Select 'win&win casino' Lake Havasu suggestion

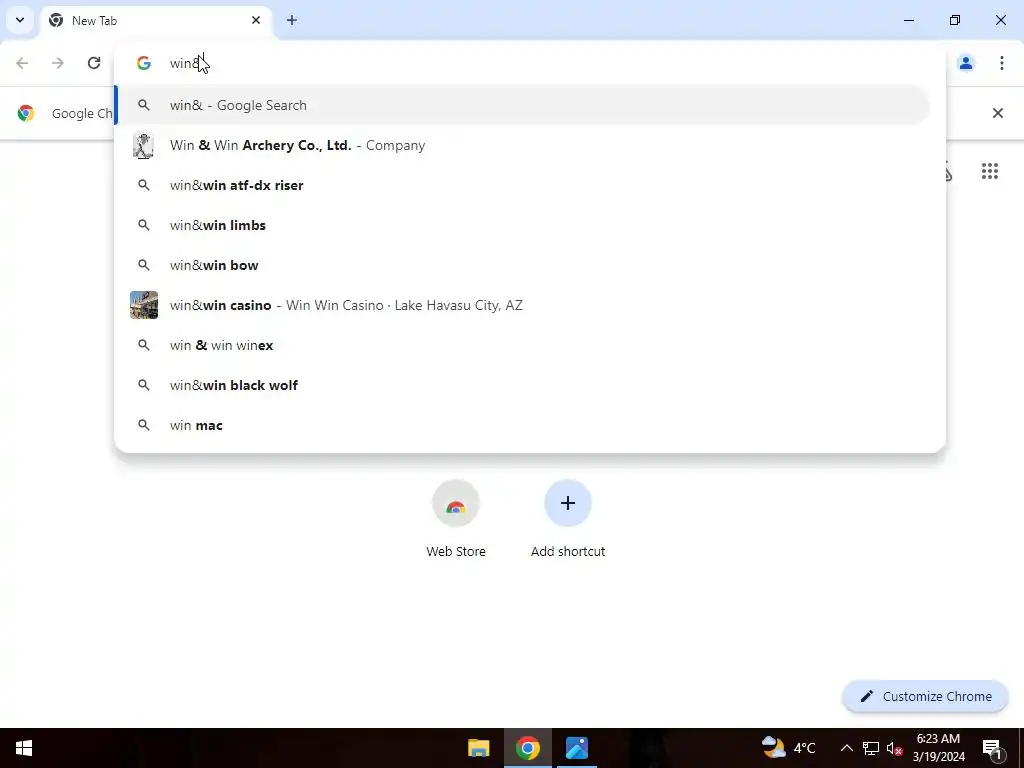tap(522, 305)
